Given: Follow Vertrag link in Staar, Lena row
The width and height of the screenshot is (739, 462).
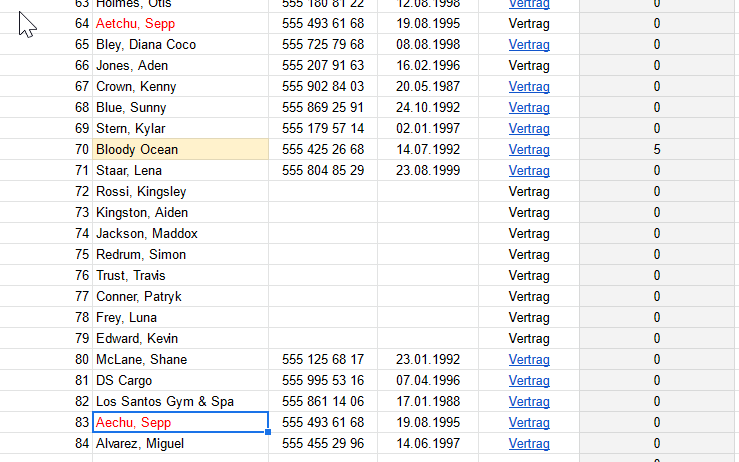Looking at the screenshot, I should 529,171.
